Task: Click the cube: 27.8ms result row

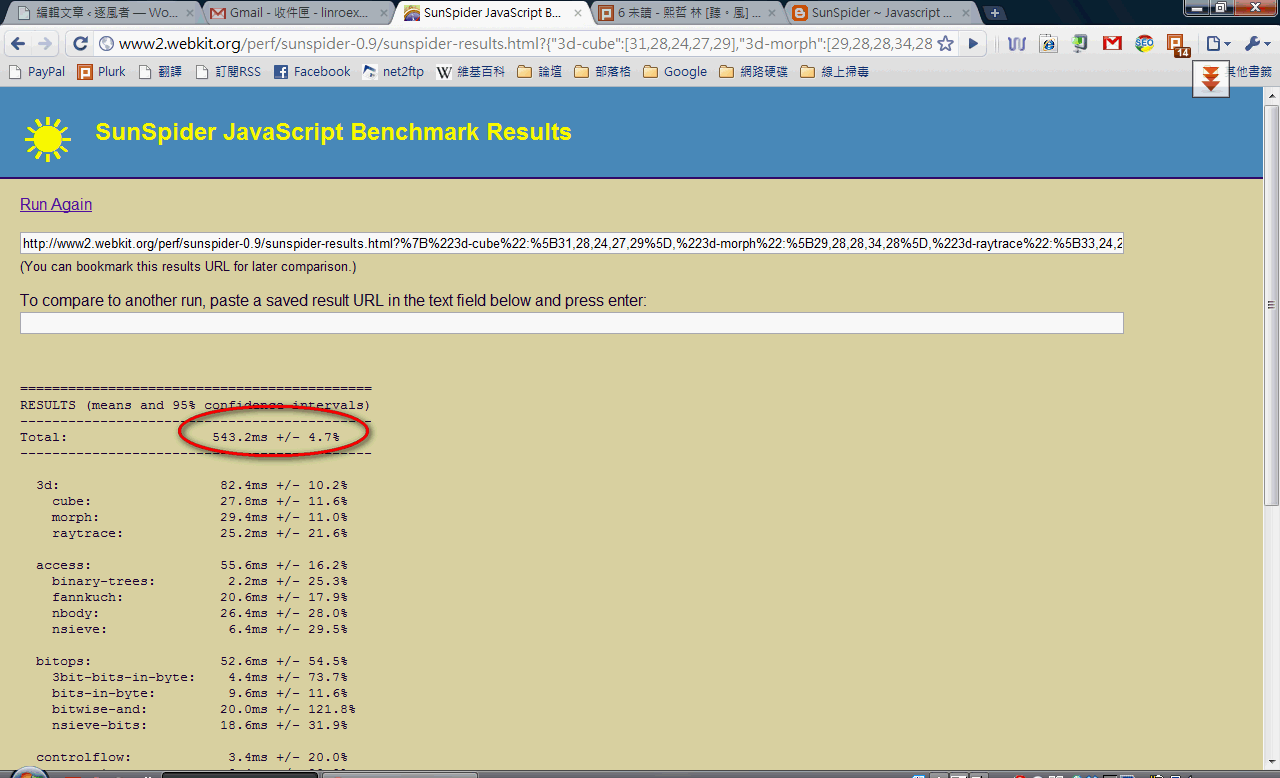Action: (200, 501)
